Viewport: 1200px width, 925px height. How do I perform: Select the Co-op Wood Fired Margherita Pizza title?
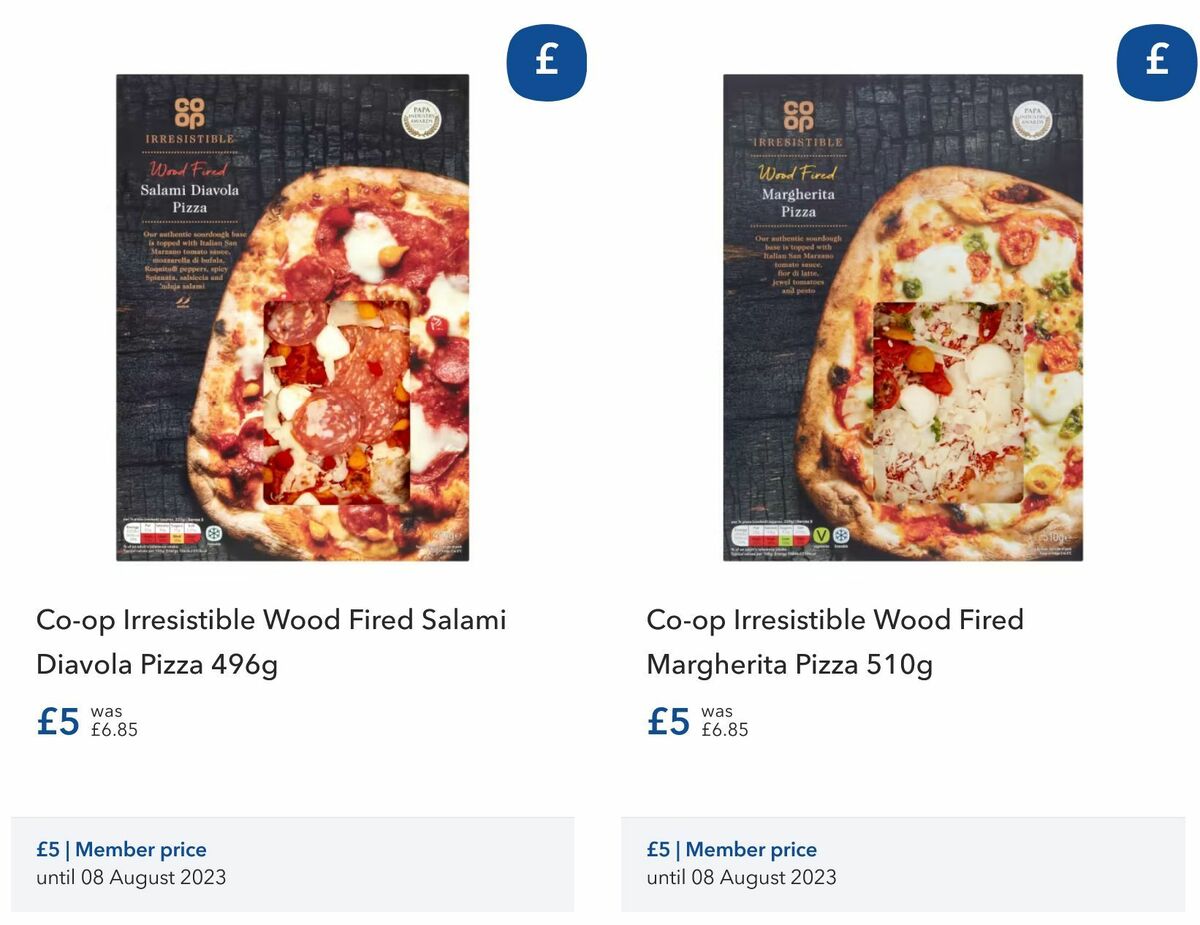pos(835,641)
